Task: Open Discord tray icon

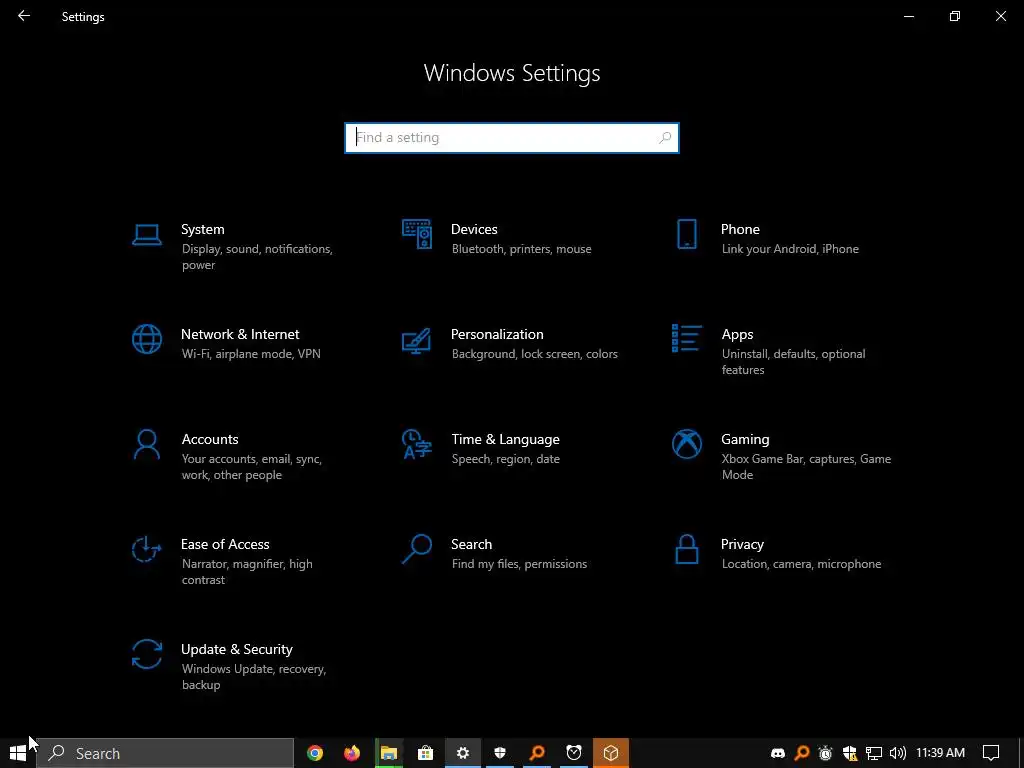Action: pyautogui.click(x=778, y=753)
